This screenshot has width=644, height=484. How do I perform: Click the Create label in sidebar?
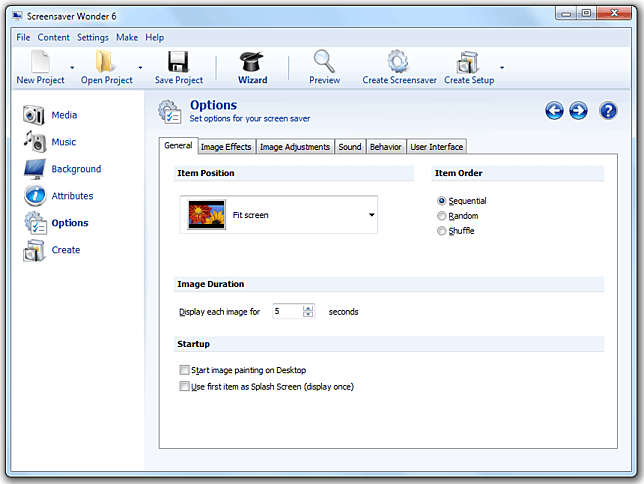point(66,250)
